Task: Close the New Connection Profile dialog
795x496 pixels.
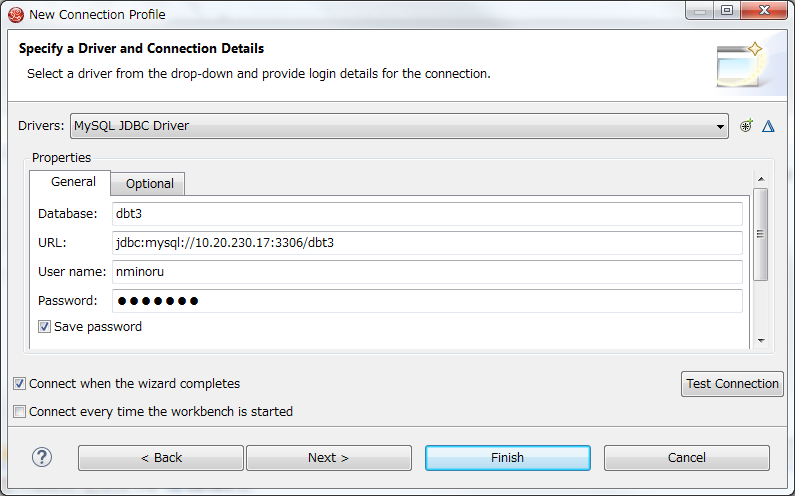Action: (x=764, y=11)
